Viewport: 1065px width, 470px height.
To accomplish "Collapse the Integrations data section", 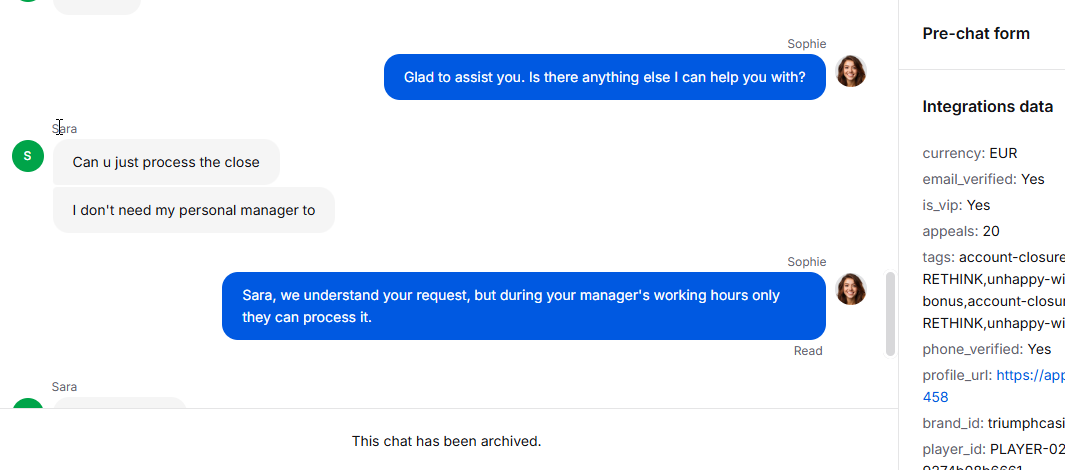I will [987, 107].
